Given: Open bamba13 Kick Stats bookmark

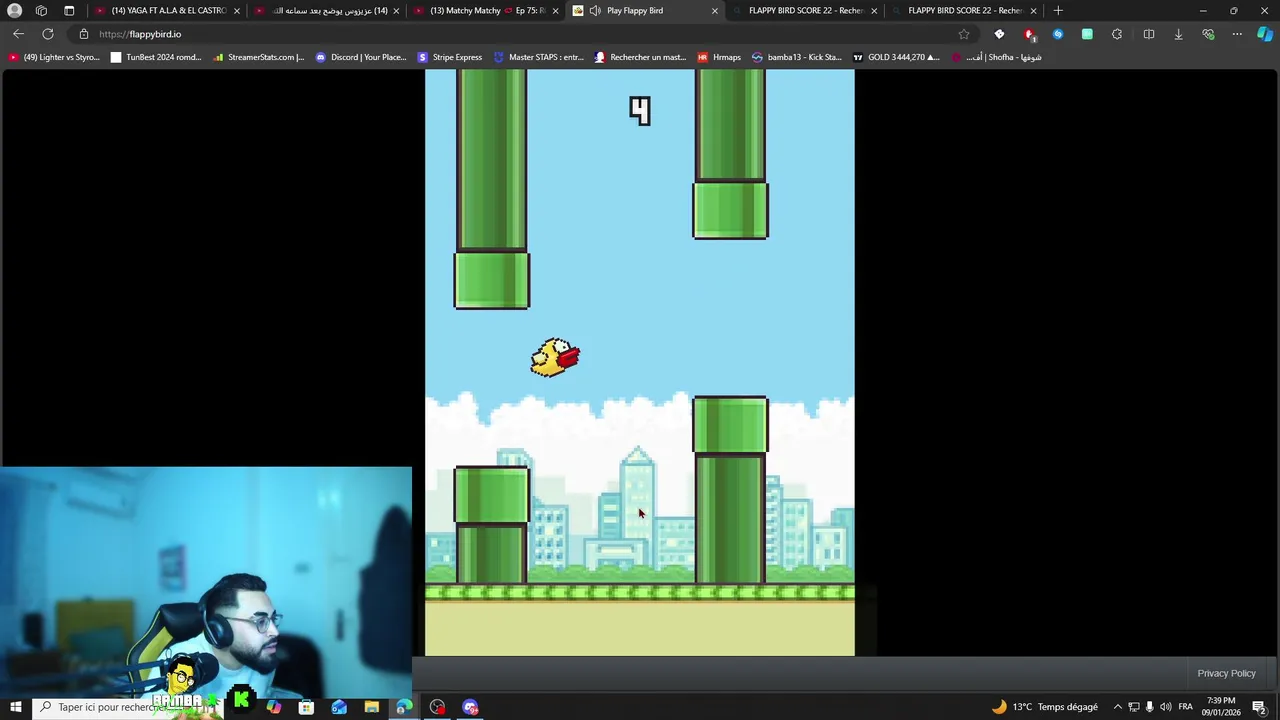Looking at the screenshot, I should coord(797,57).
